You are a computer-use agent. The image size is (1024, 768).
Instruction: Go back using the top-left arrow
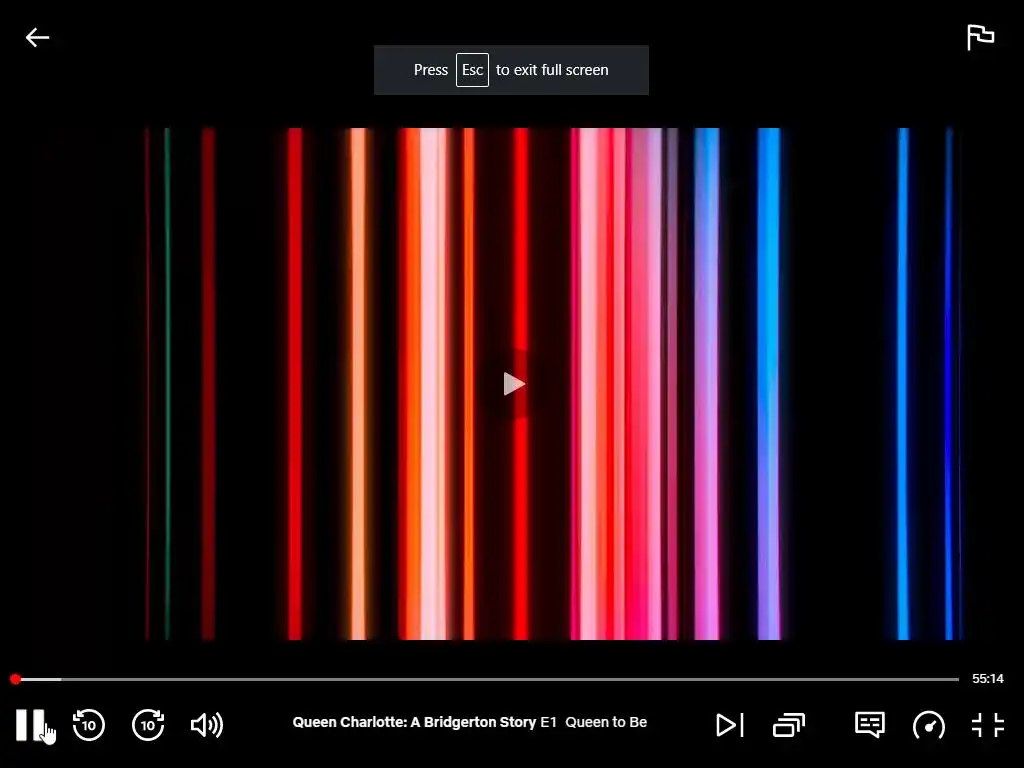pyautogui.click(x=37, y=38)
